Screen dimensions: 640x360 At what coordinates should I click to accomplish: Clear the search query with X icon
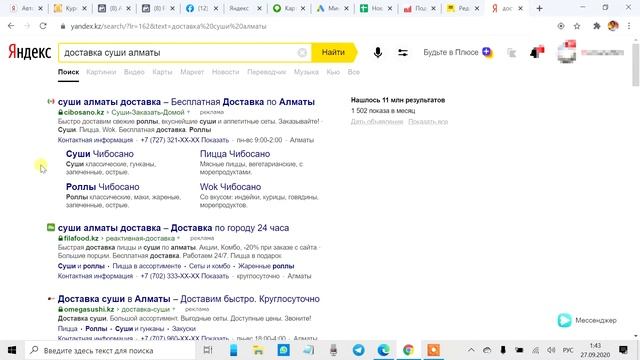coord(302,53)
